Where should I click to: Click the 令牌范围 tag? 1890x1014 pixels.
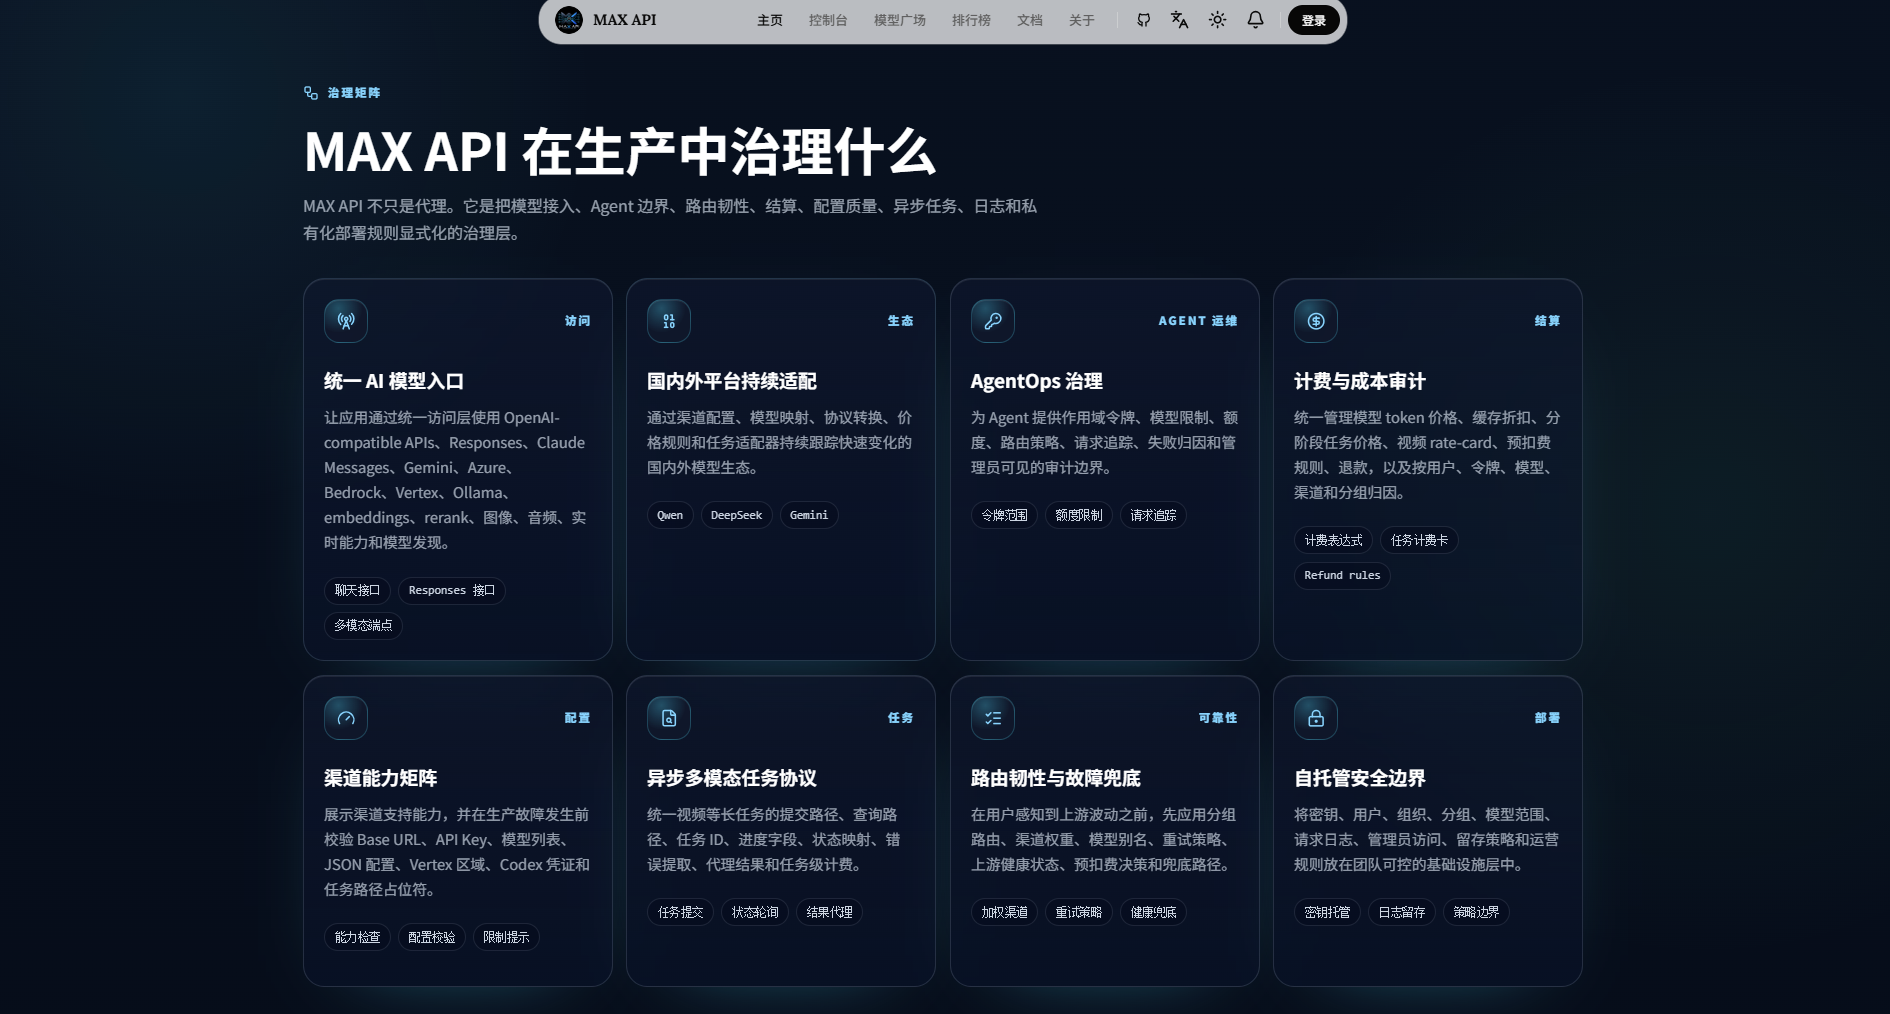pyautogui.click(x=1004, y=516)
